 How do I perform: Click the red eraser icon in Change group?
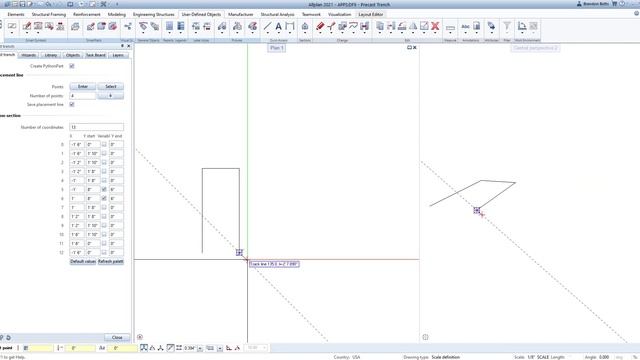coord(320,26)
